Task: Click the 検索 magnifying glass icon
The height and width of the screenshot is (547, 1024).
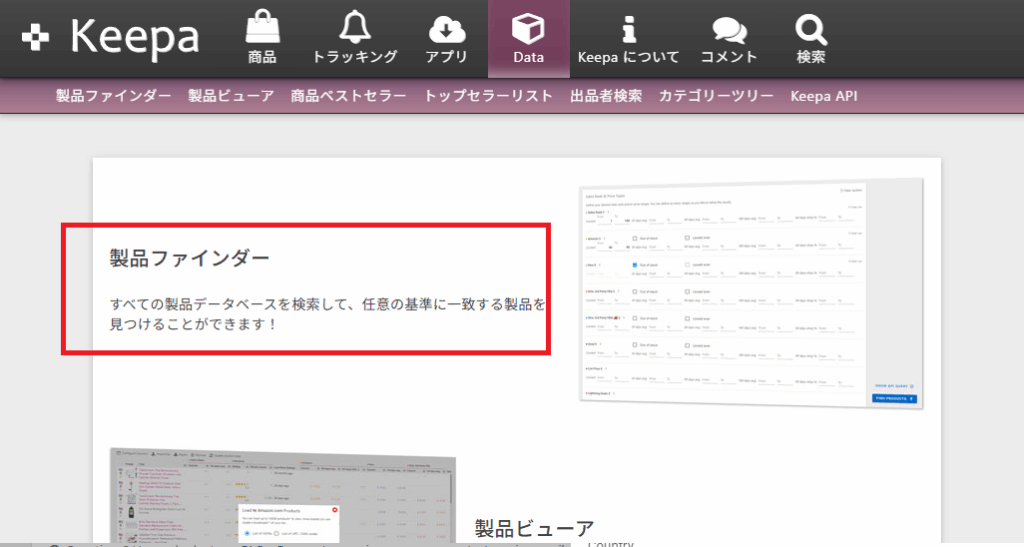Action: coord(811,27)
